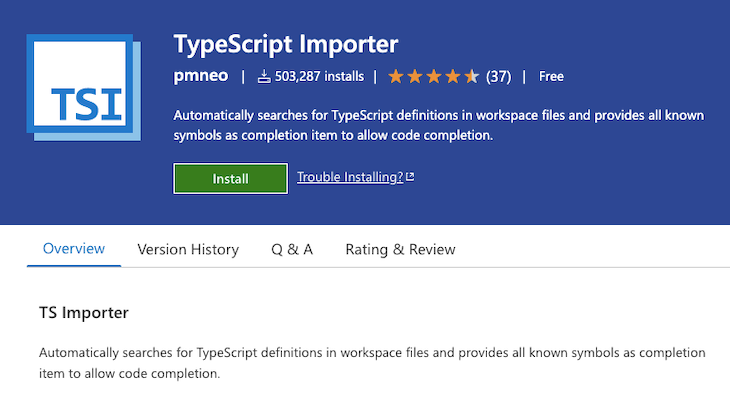The width and height of the screenshot is (730, 395).
Task: Click the overview paragraph under TS Importer
Action: pos(372,363)
